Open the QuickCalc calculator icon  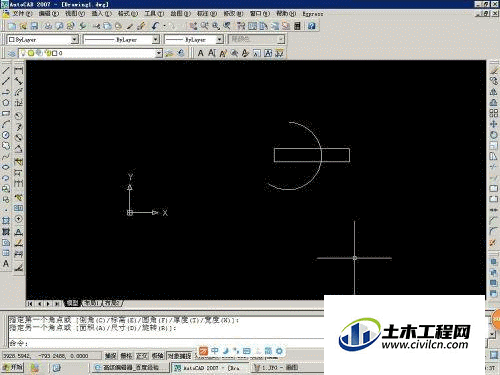tap(297, 26)
